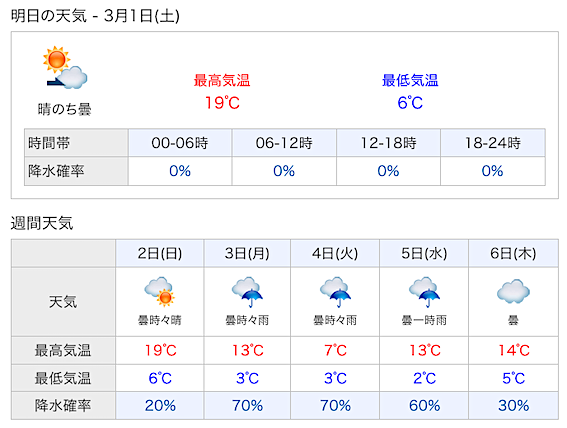The image size is (567, 428).
Task: Select the 12-18時 time slot header
Action: point(388,143)
